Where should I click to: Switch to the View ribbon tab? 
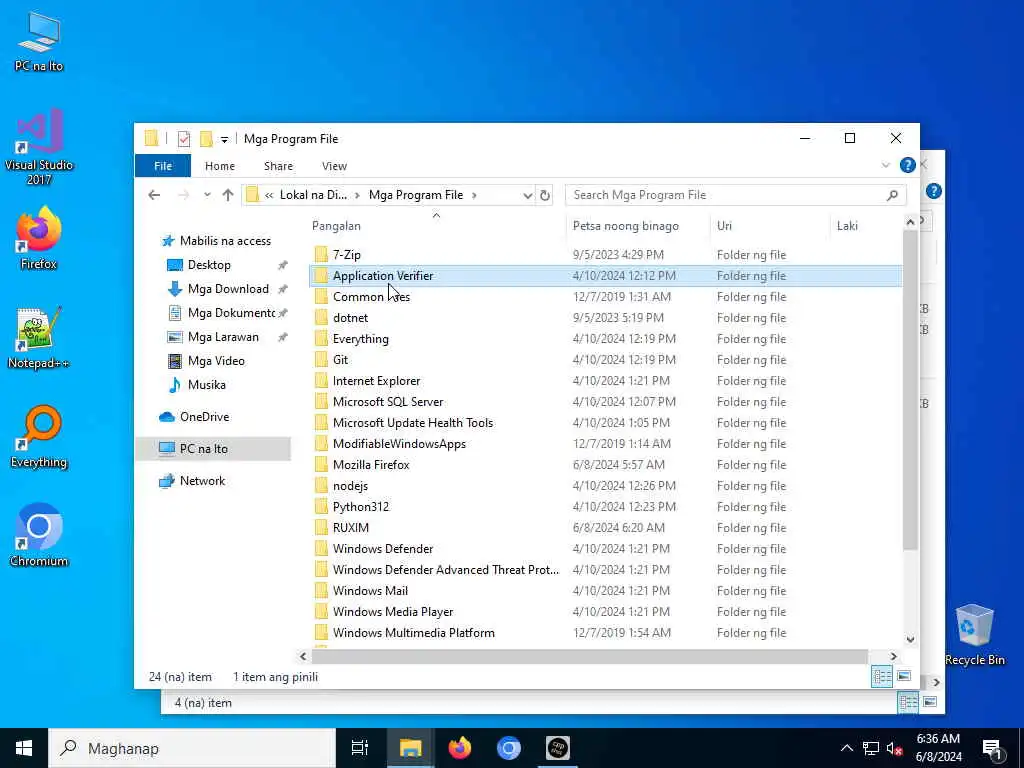point(334,166)
